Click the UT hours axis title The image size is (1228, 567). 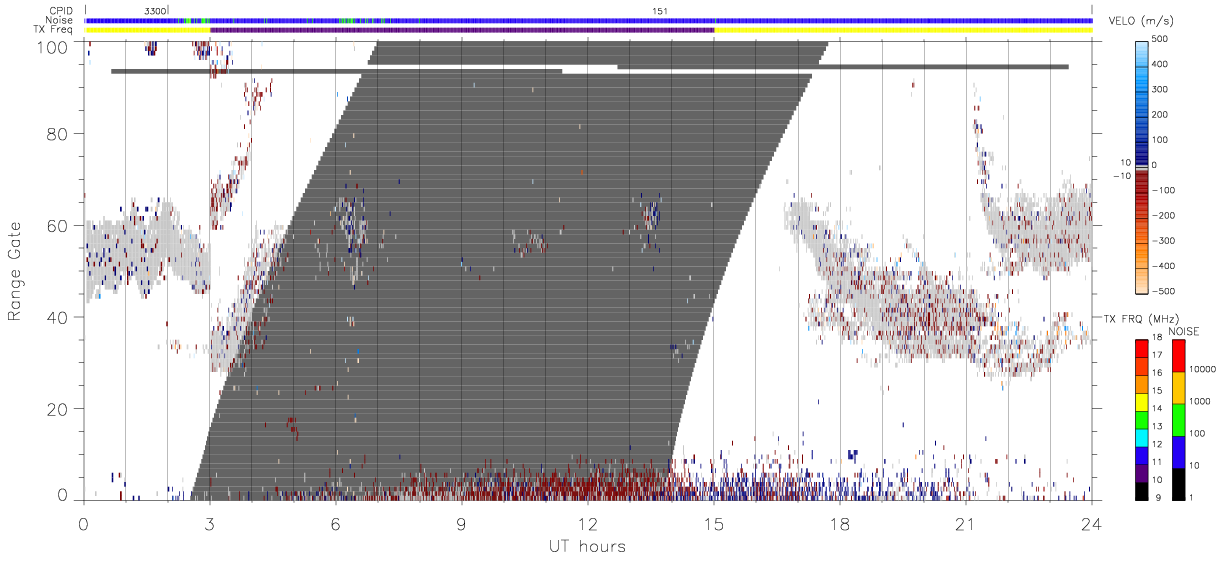click(586, 546)
